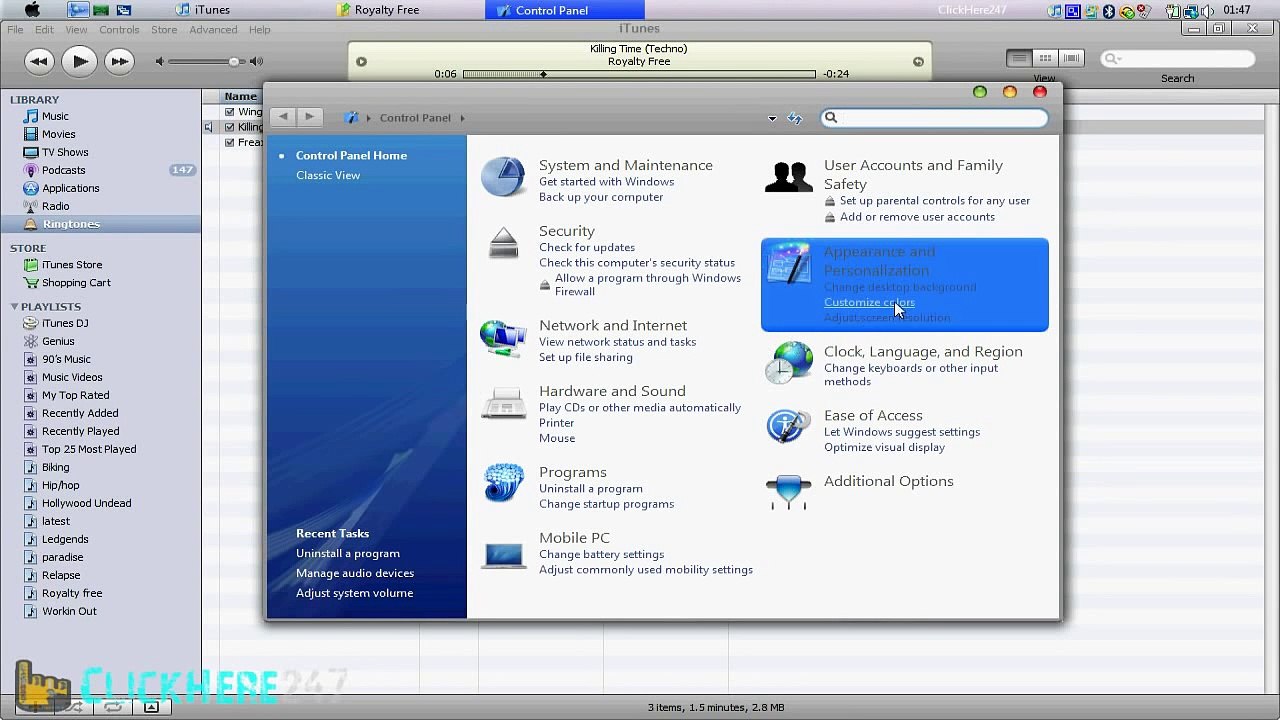Open the iTunes Controls menu

point(119,30)
